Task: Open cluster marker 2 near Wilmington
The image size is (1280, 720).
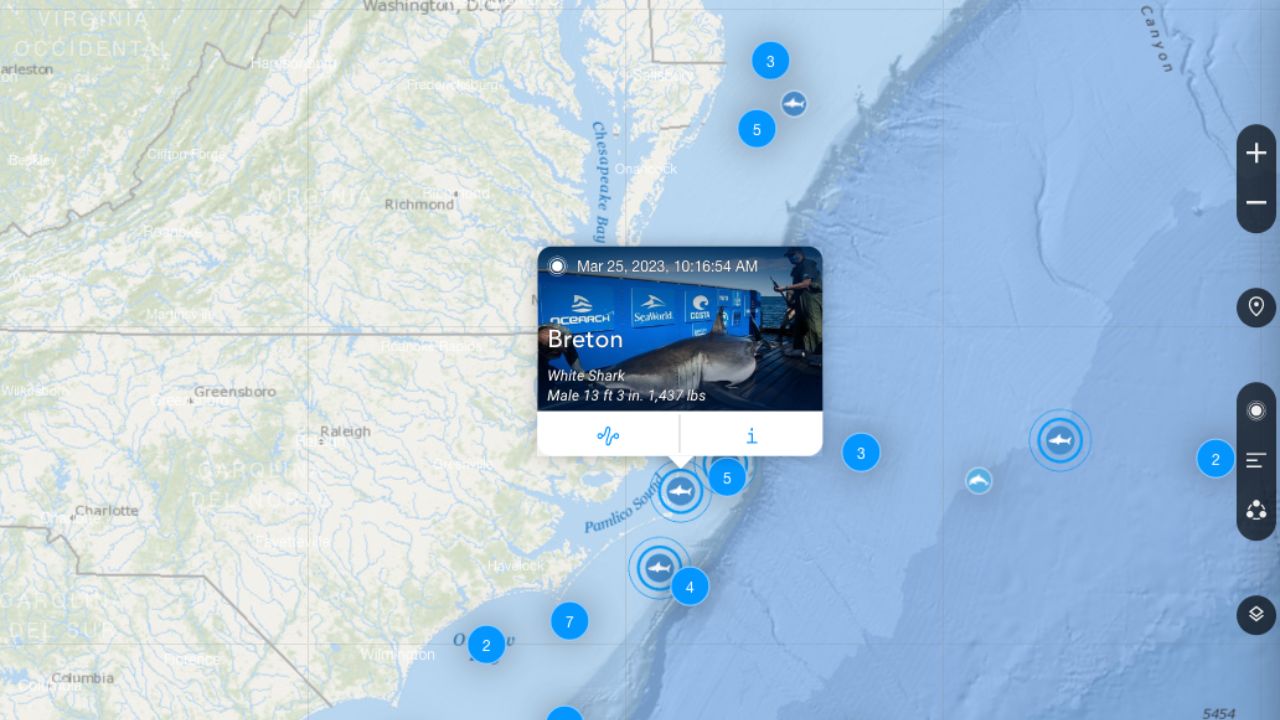Action: 486,645
